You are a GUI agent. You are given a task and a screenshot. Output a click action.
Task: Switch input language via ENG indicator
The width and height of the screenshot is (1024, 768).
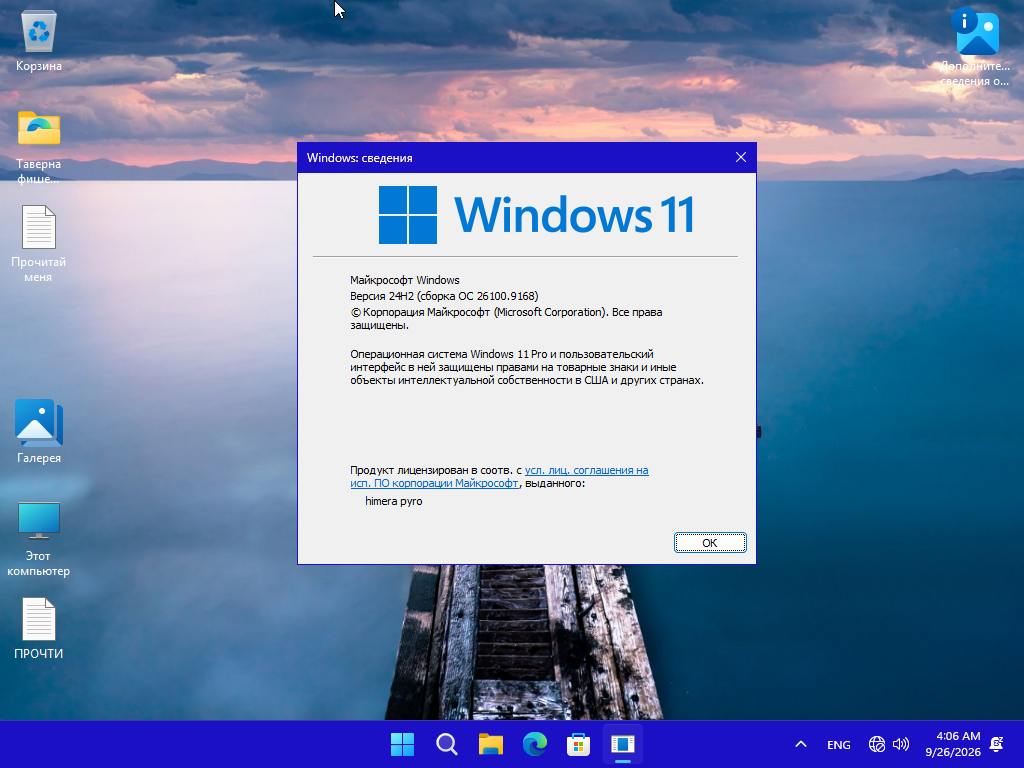(839, 744)
